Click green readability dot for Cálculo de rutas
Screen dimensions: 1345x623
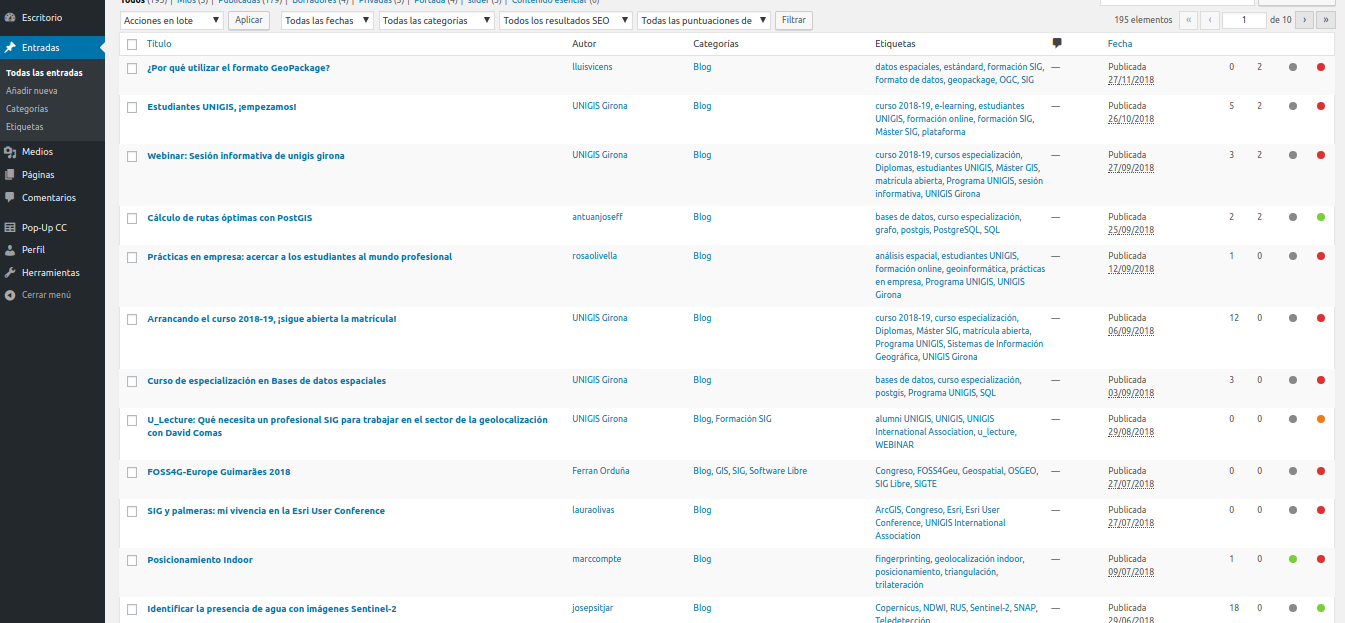[x=1321, y=217]
